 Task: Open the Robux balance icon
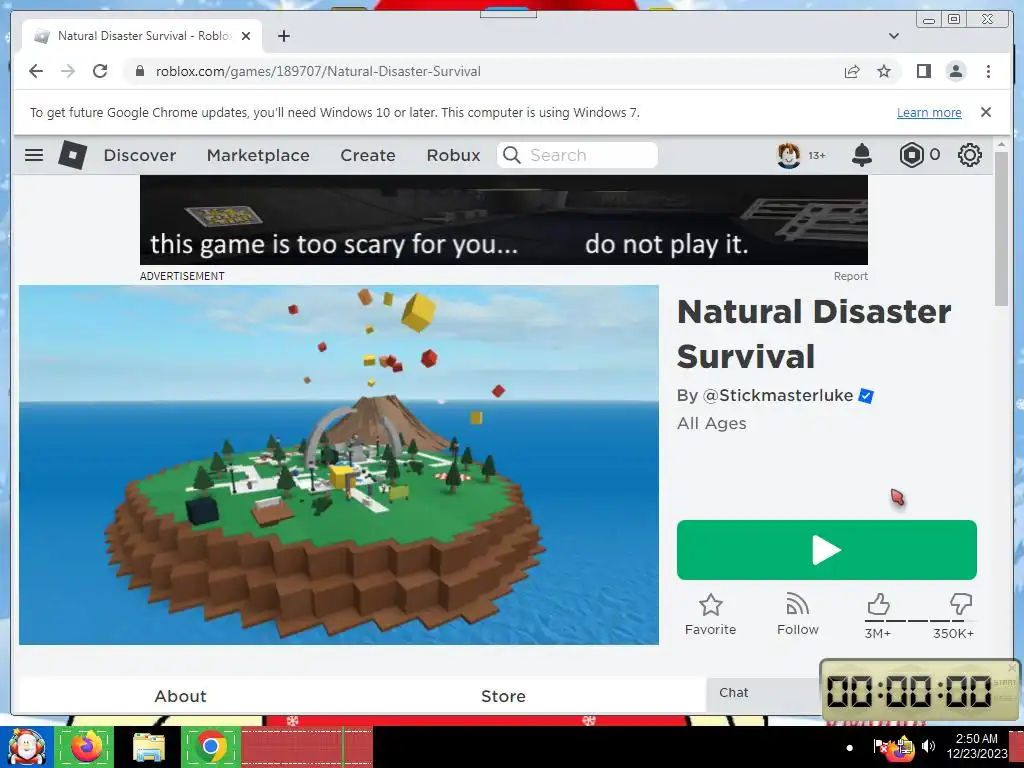[911, 155]
